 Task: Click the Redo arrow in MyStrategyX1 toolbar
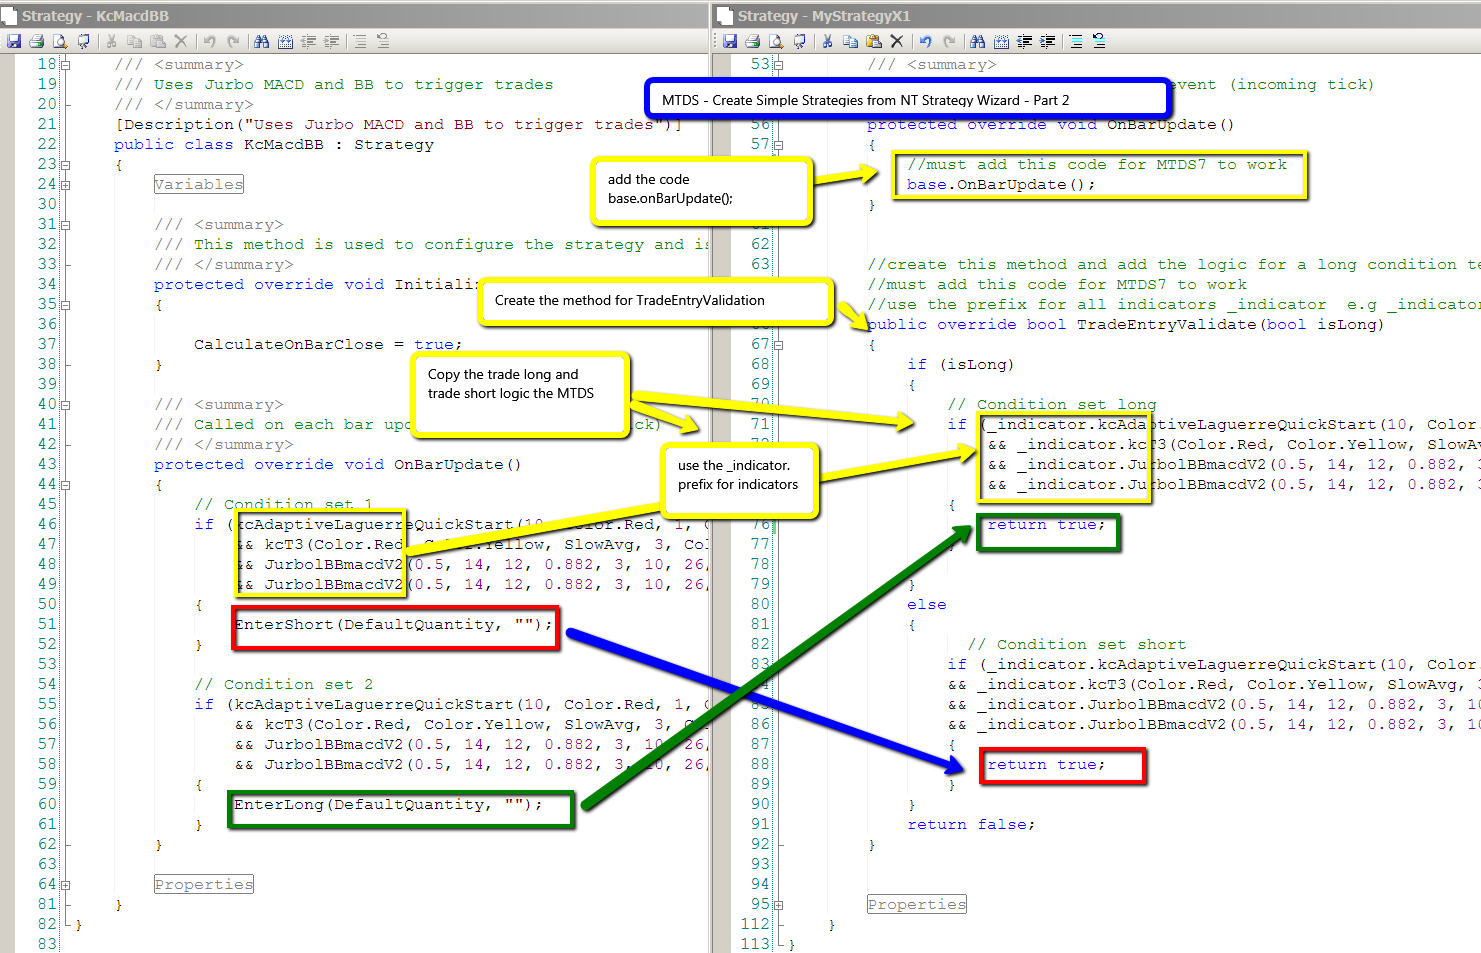949,41
